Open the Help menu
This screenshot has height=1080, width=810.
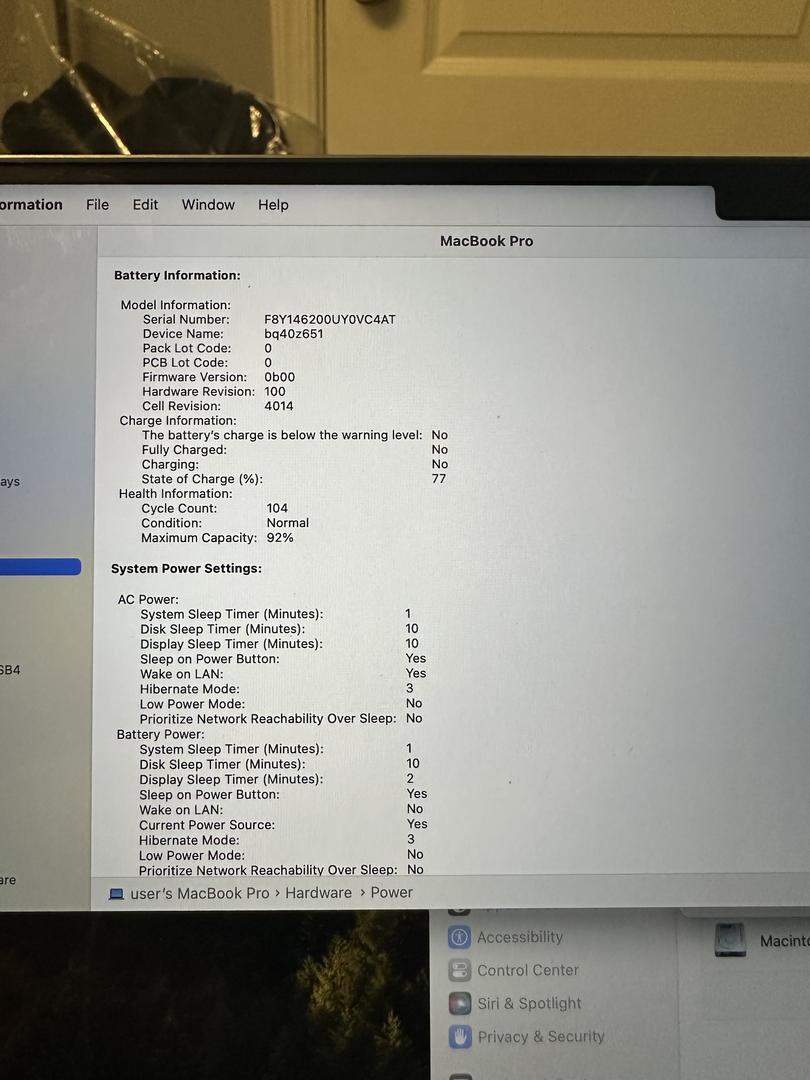pos(273,205)
